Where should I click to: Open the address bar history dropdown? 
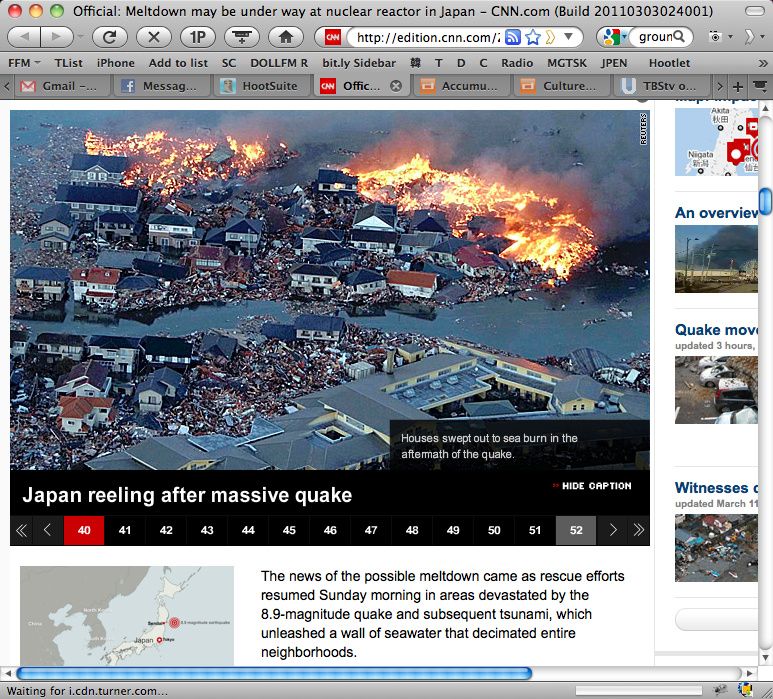pyautogui.click(x=569, y=37)
